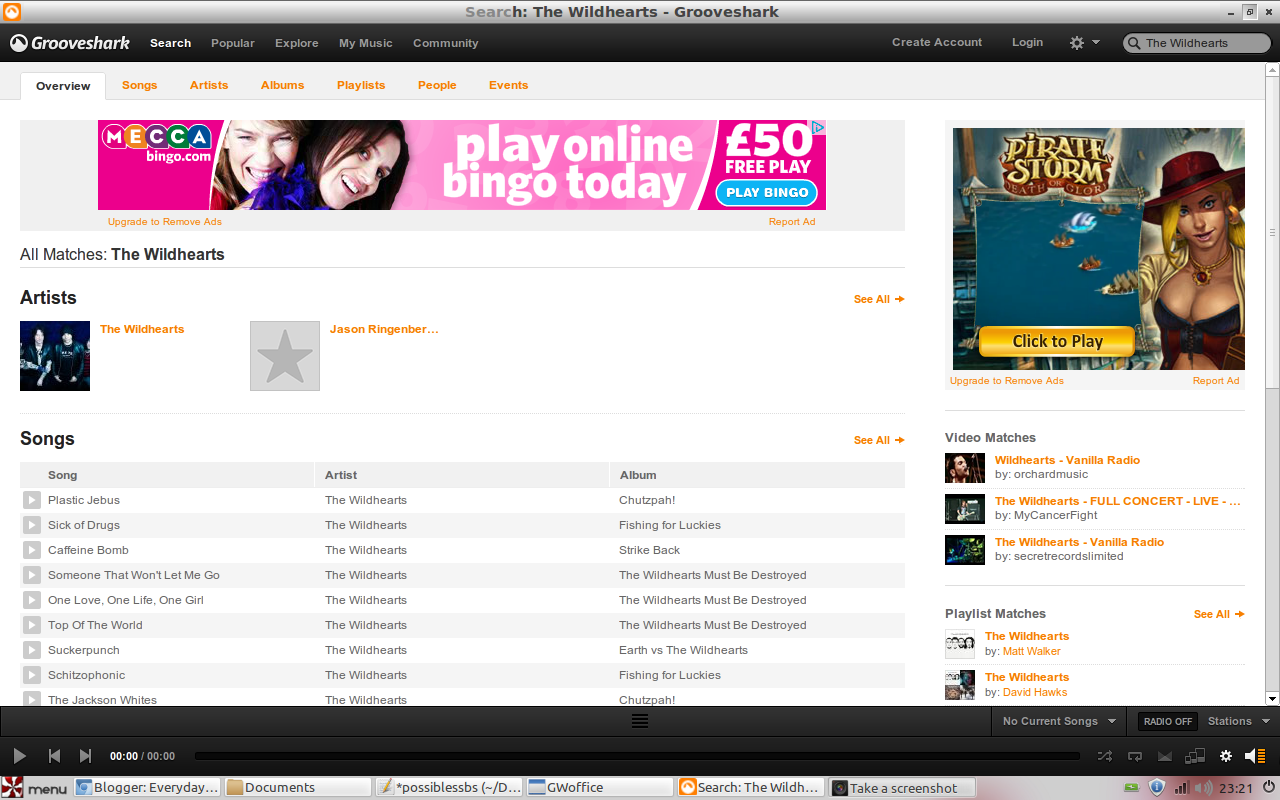This screenshot has height=800, width=1280.
Task: Click the search field containing The Wildhearts
Action: pos(1196,43)
